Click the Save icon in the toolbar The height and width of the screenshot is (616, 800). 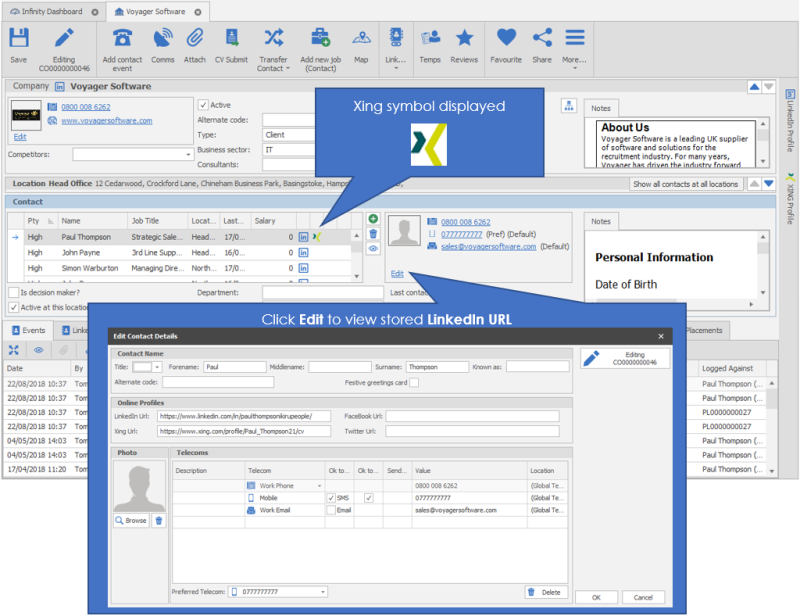click(x=18, y=42)
